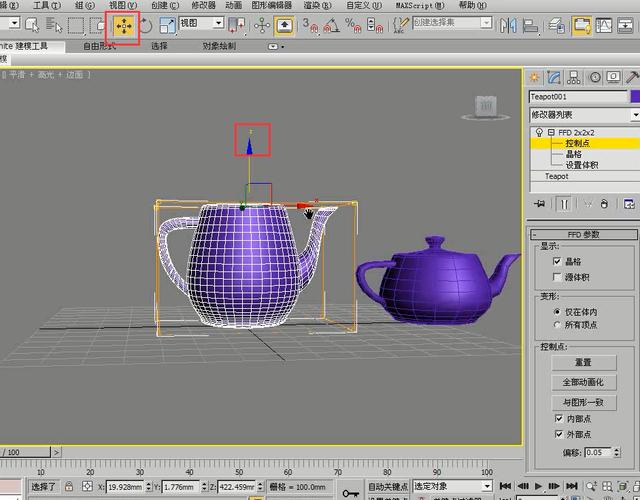Viewport: 640px width, 500px height.
Task: Click time slider handle showing / 100
Action: (25, 452)
